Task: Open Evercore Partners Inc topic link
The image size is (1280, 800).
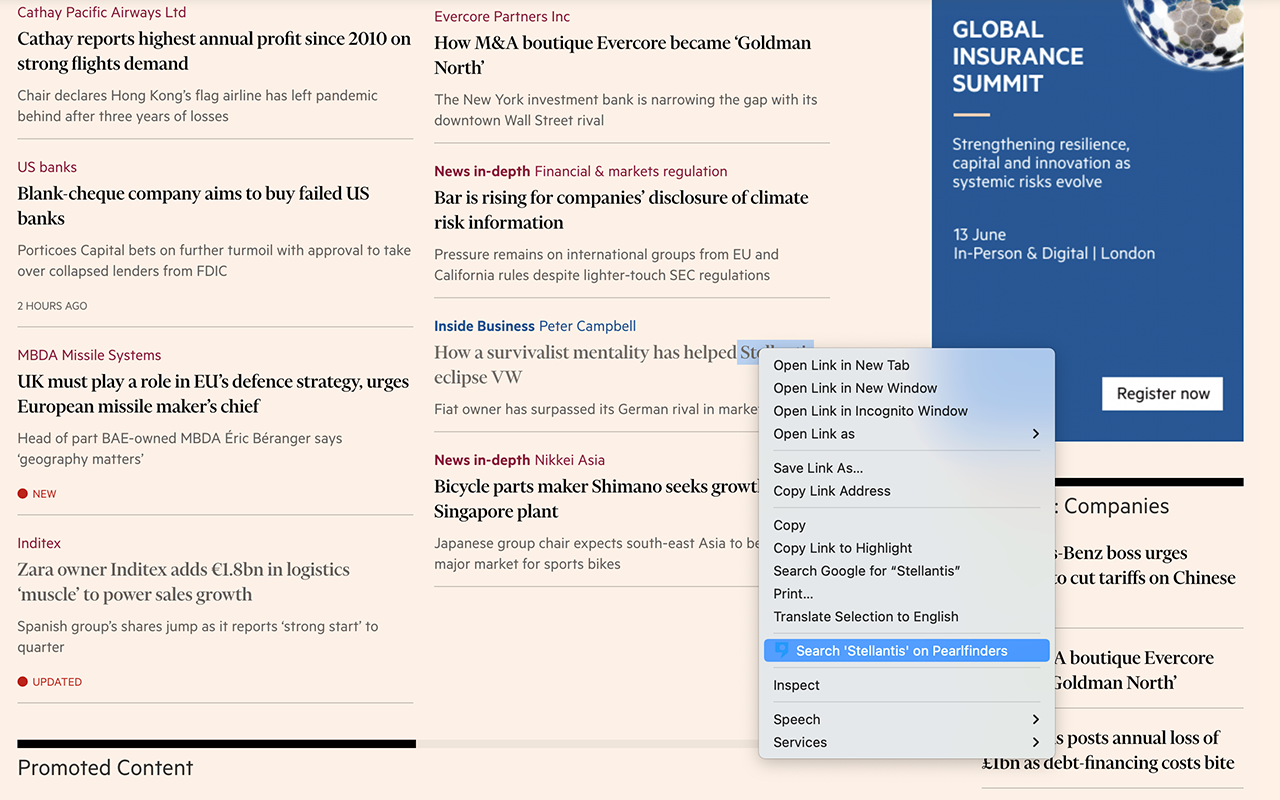Action: point(502,17)
